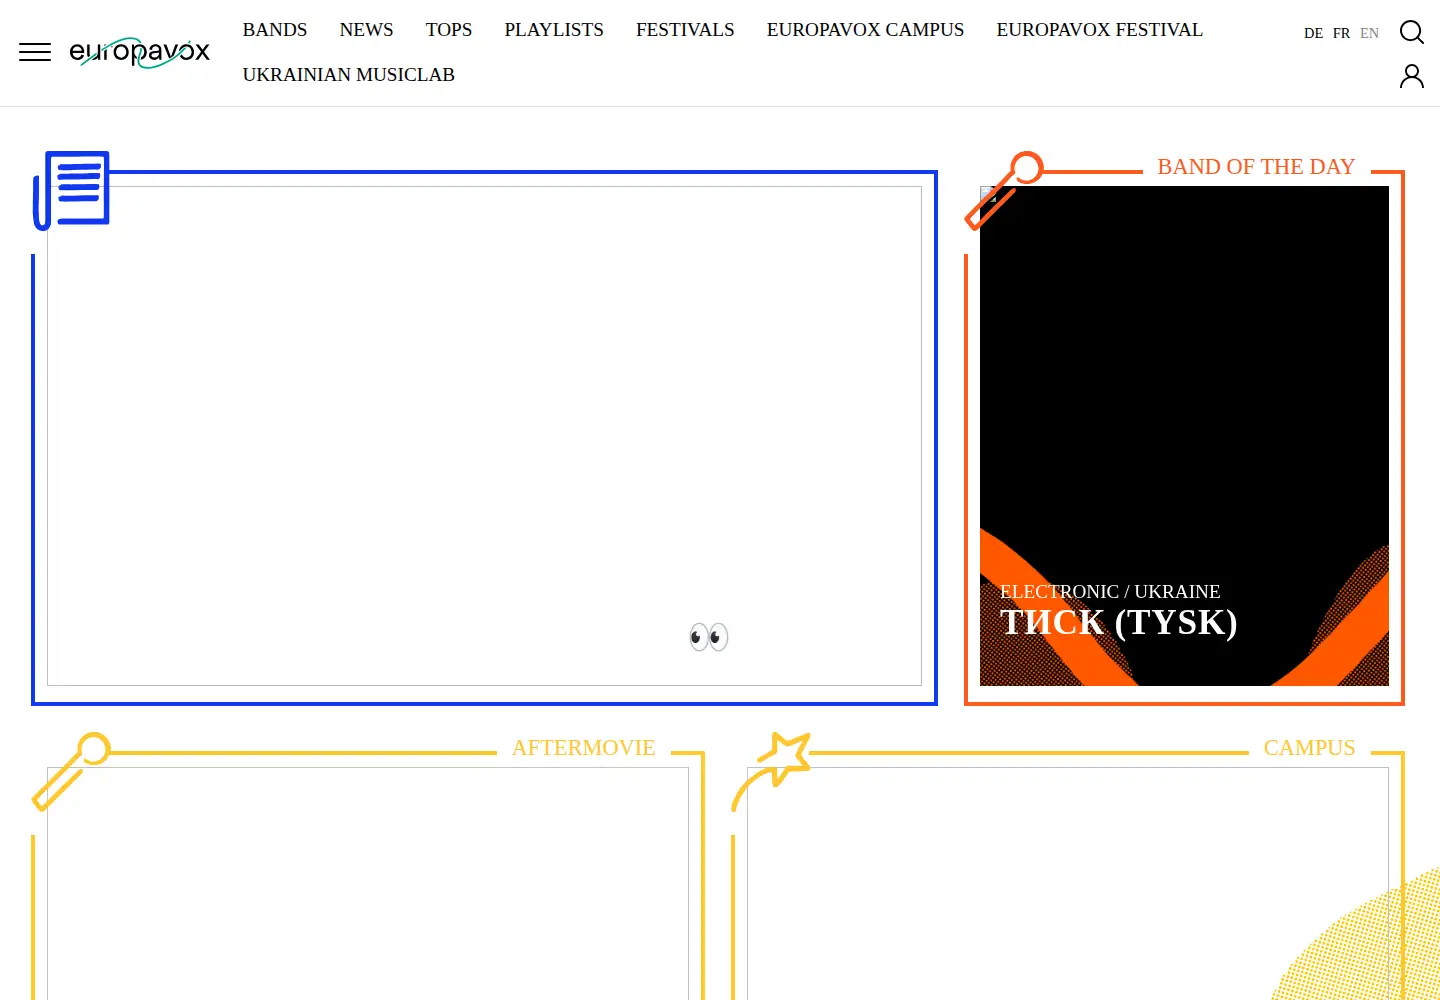Open the hamburger menu icon
This screenshot has height=1000, width=1440.
pyautogui.click(x=35, y=52)
